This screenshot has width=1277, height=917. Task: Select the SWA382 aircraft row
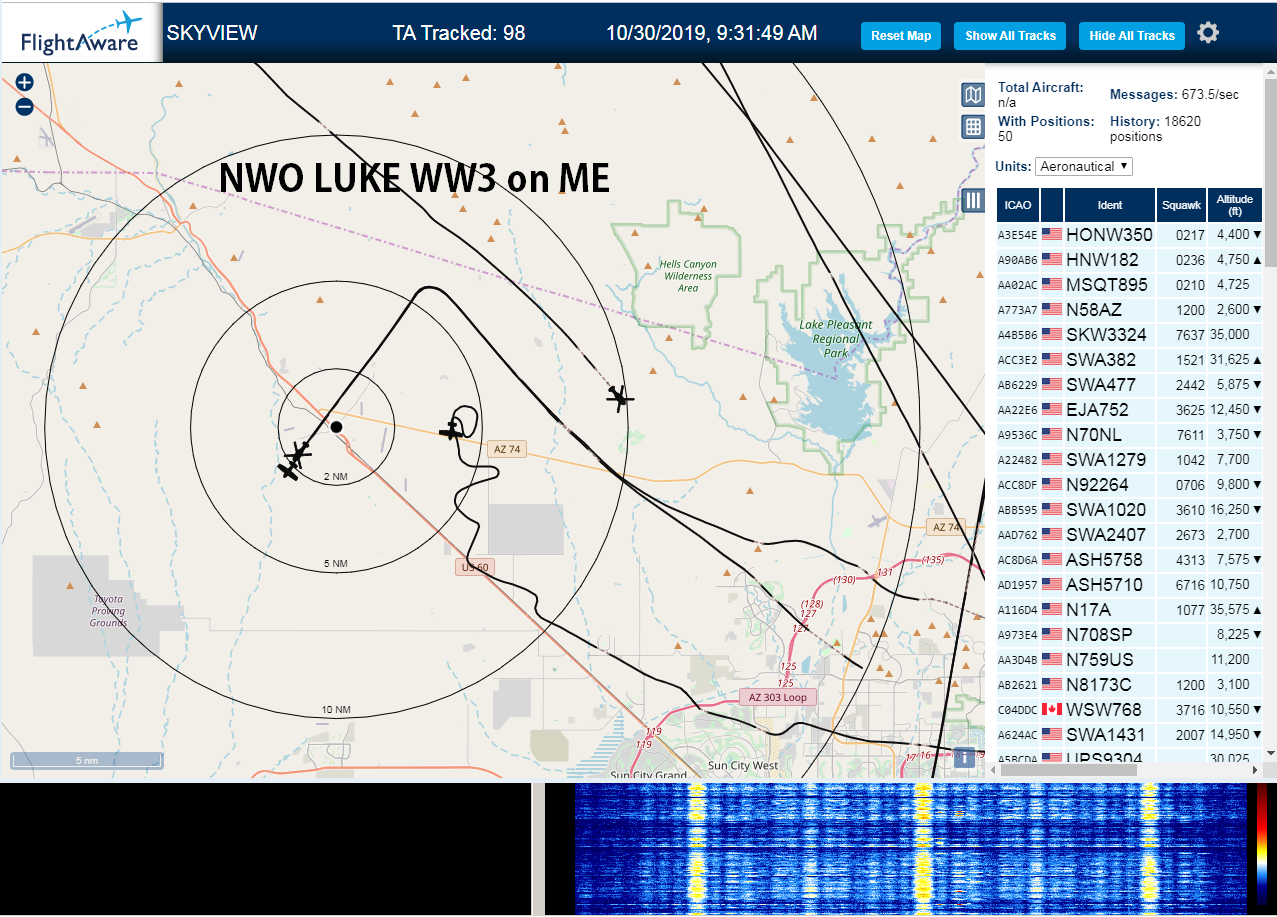(x=1129, y=359)
